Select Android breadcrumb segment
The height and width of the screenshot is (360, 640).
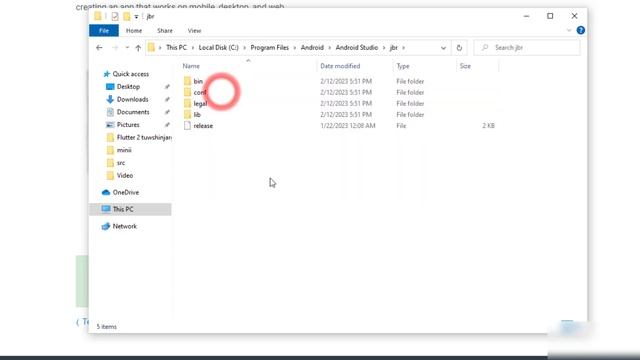point(312,48)
